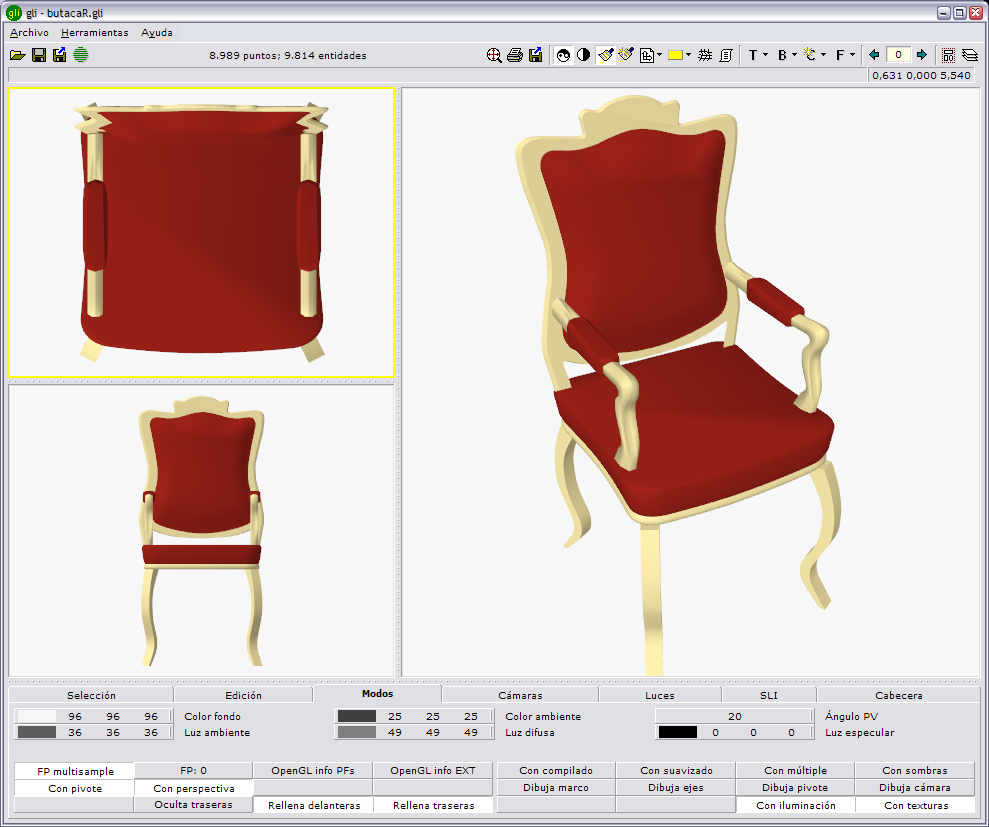
Task: Click the printer icon in toolbar
Action: tap(515, 55)
